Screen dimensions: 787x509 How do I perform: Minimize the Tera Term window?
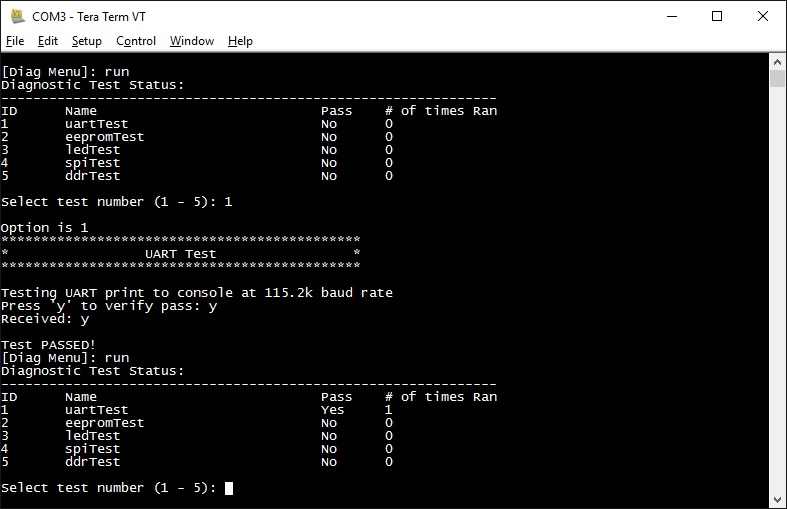tap(670, 16)
